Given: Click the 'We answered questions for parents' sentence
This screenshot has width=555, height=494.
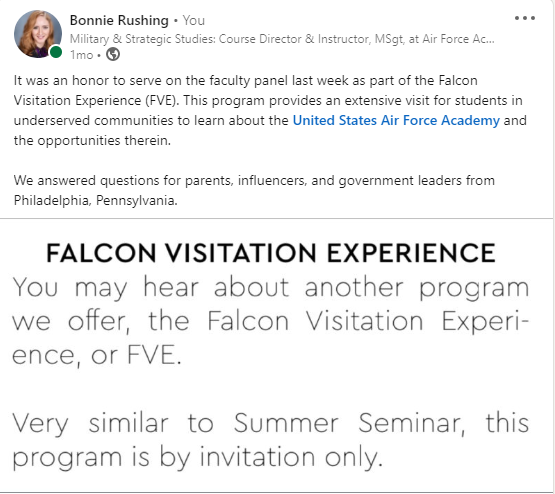Looking at the screenshot, I should (254, 180).
